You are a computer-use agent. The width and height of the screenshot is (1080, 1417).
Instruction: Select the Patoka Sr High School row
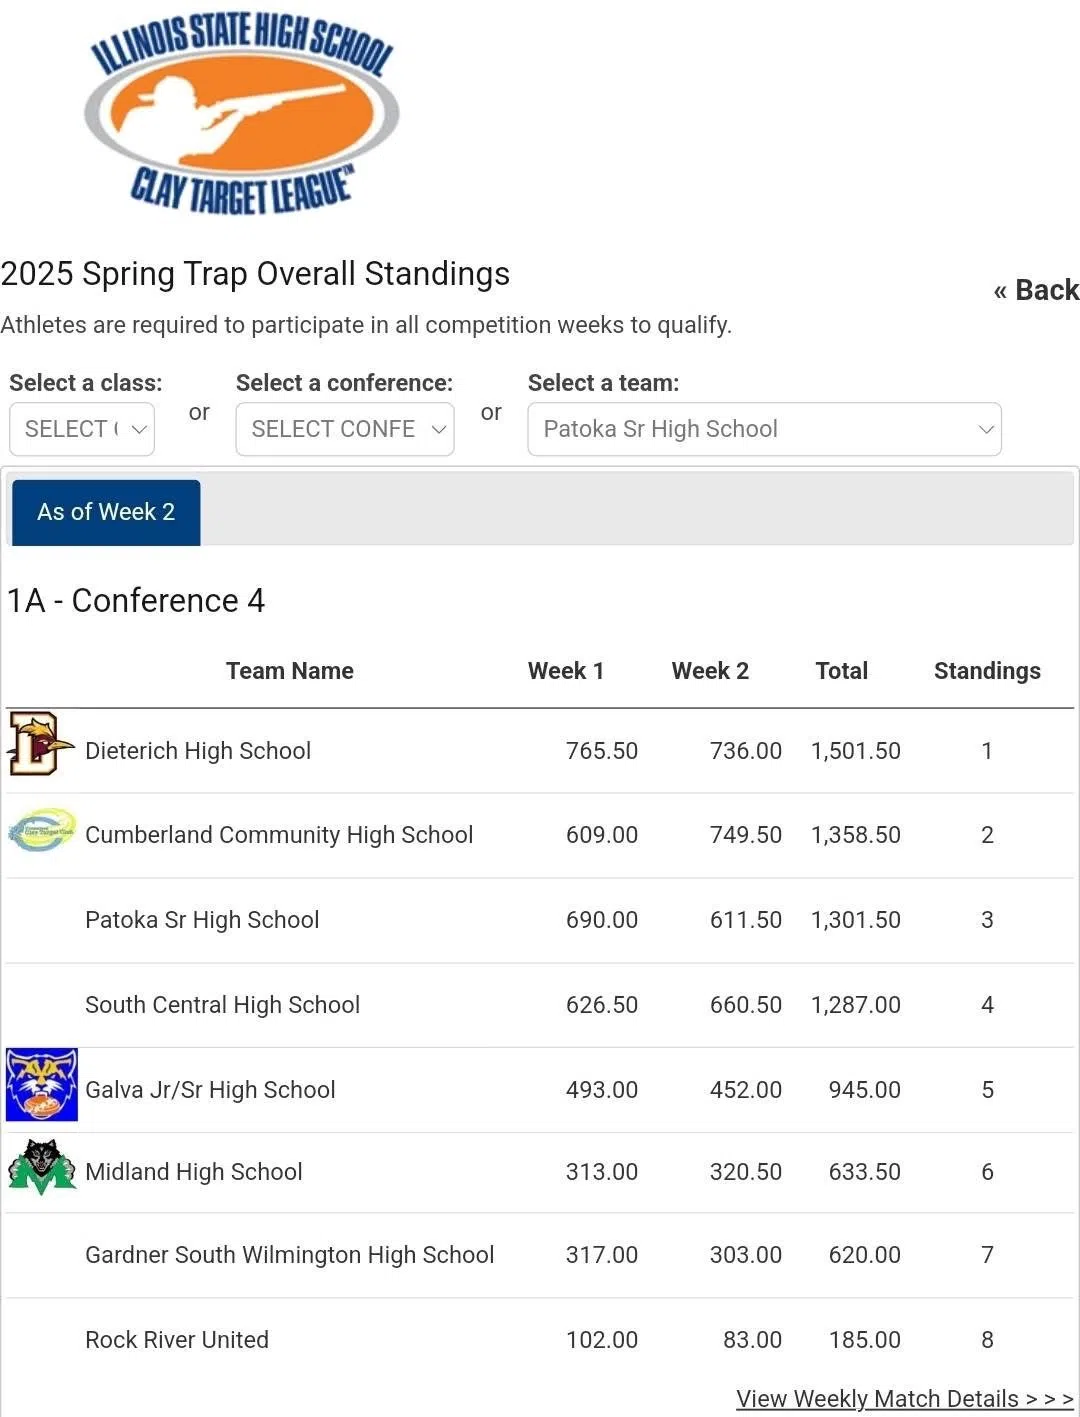[540, 920]
